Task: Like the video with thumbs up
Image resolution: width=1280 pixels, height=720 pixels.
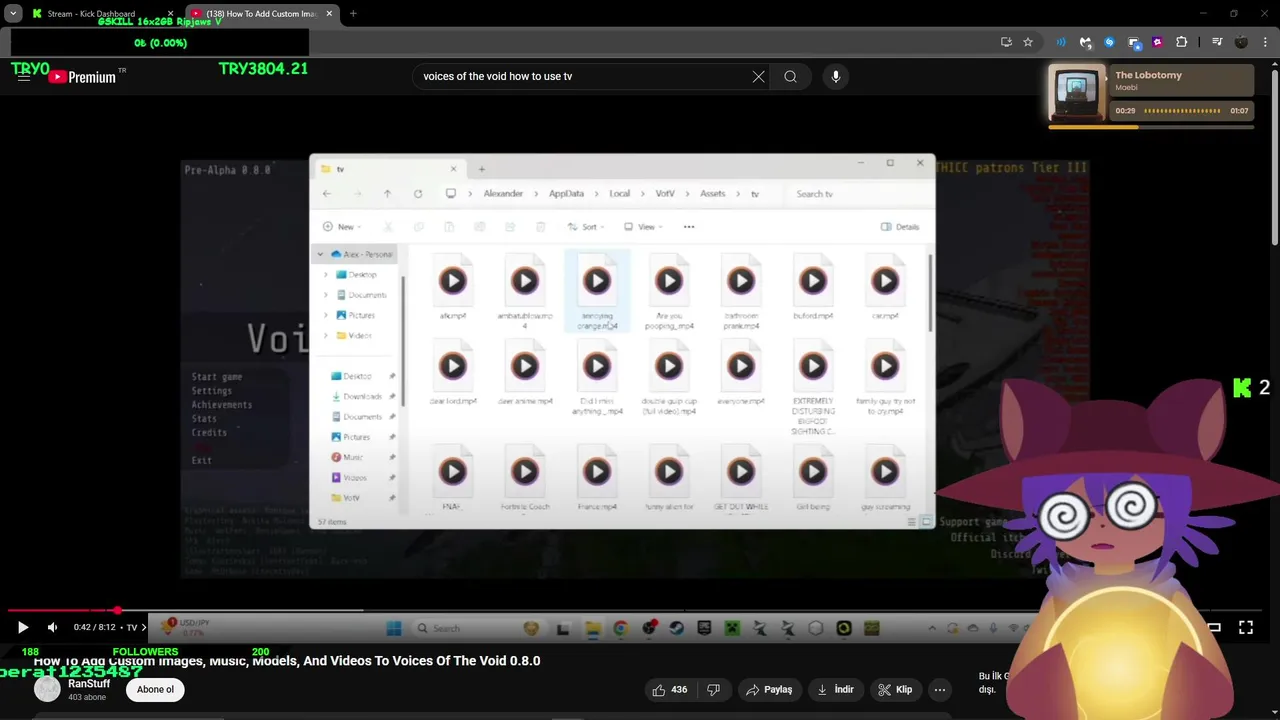Action: tap(670, 689)
